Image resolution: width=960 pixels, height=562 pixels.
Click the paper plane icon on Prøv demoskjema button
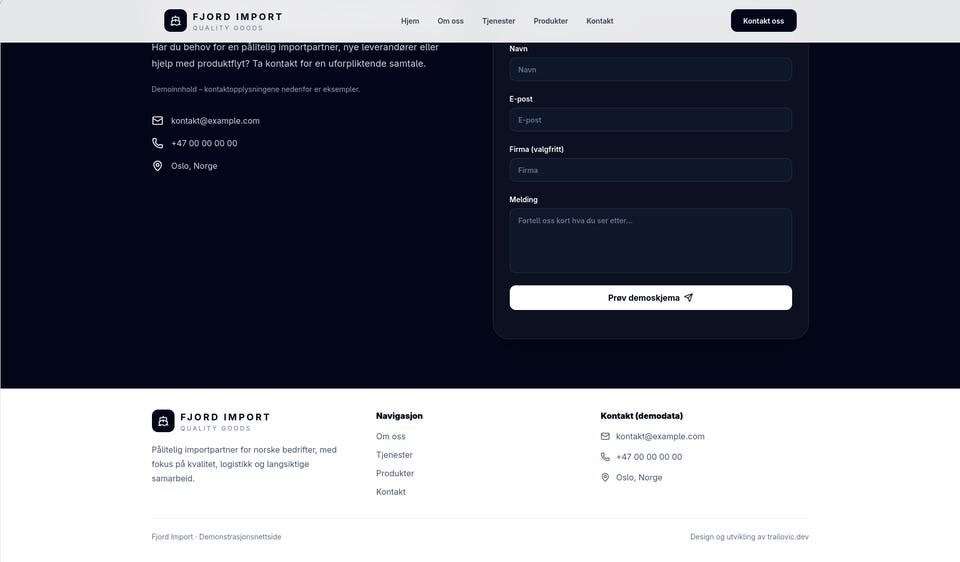(689, 298)
